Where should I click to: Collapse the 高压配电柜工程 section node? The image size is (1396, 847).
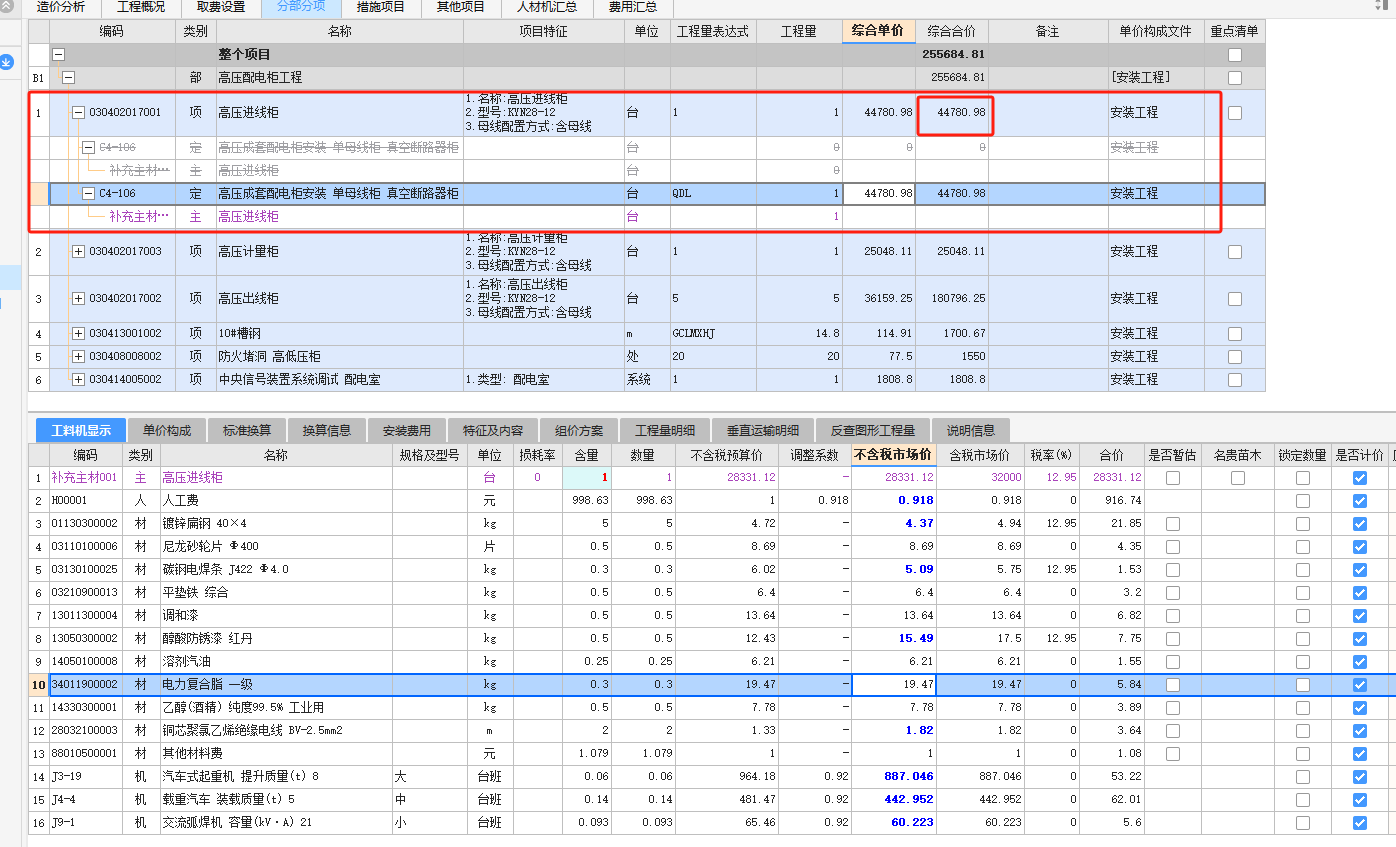click(68, 77)
